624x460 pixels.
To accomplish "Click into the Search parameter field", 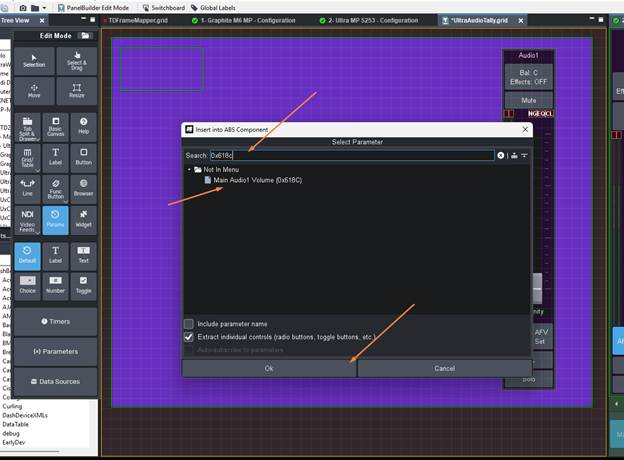I will point(352,156).
